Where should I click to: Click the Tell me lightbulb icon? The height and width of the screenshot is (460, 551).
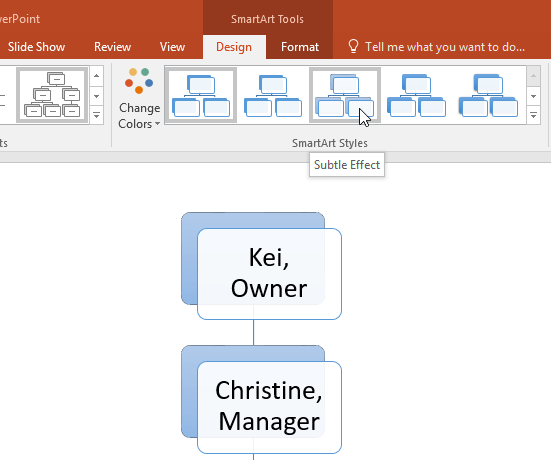353,46
